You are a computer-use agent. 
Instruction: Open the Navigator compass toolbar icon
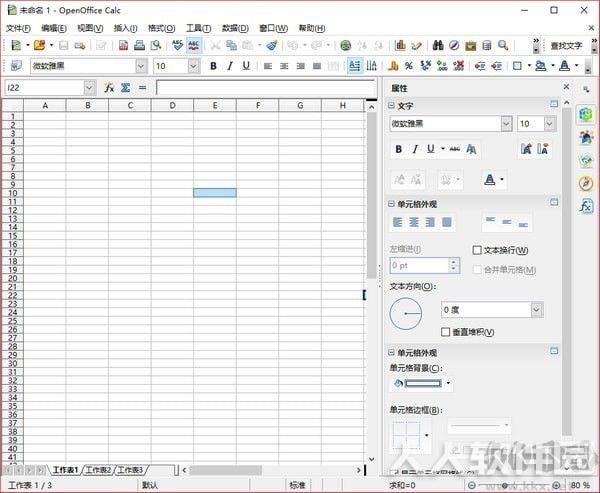click(x=454, y=45)
